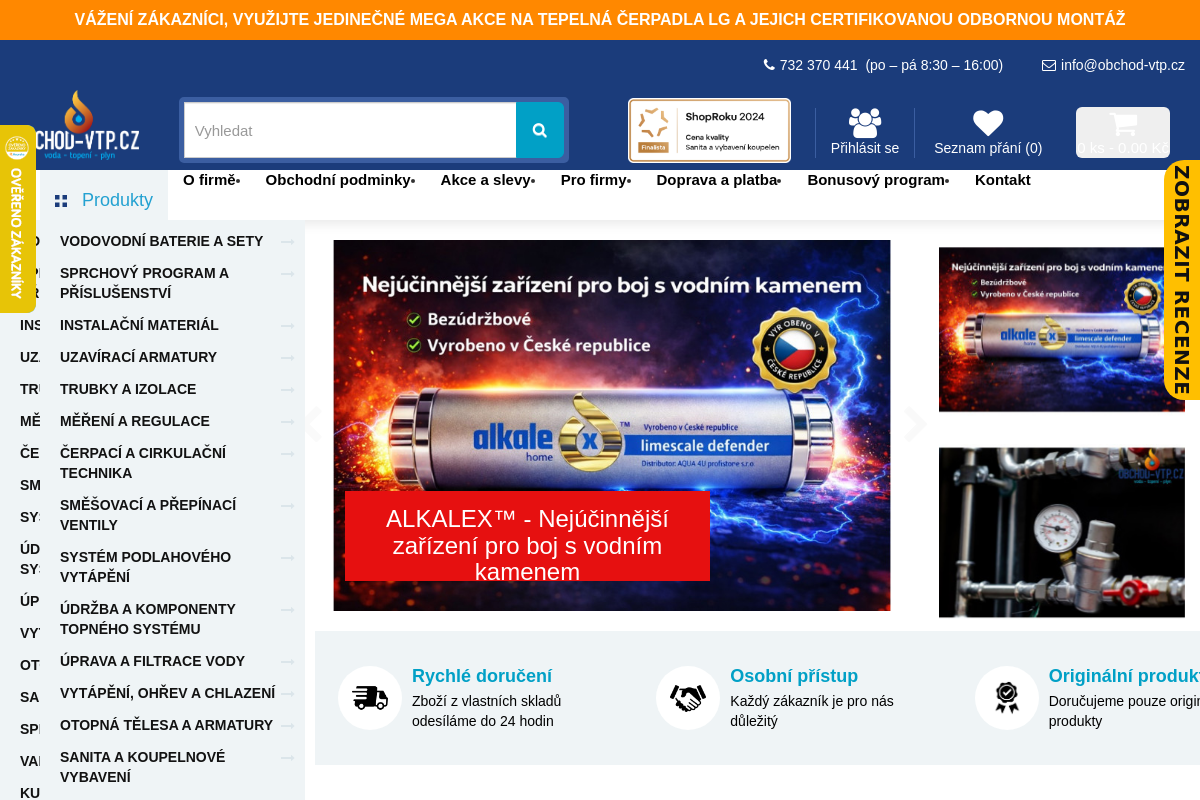
Task: Expand Trubky a izolace category arrow
Action: 288,389
